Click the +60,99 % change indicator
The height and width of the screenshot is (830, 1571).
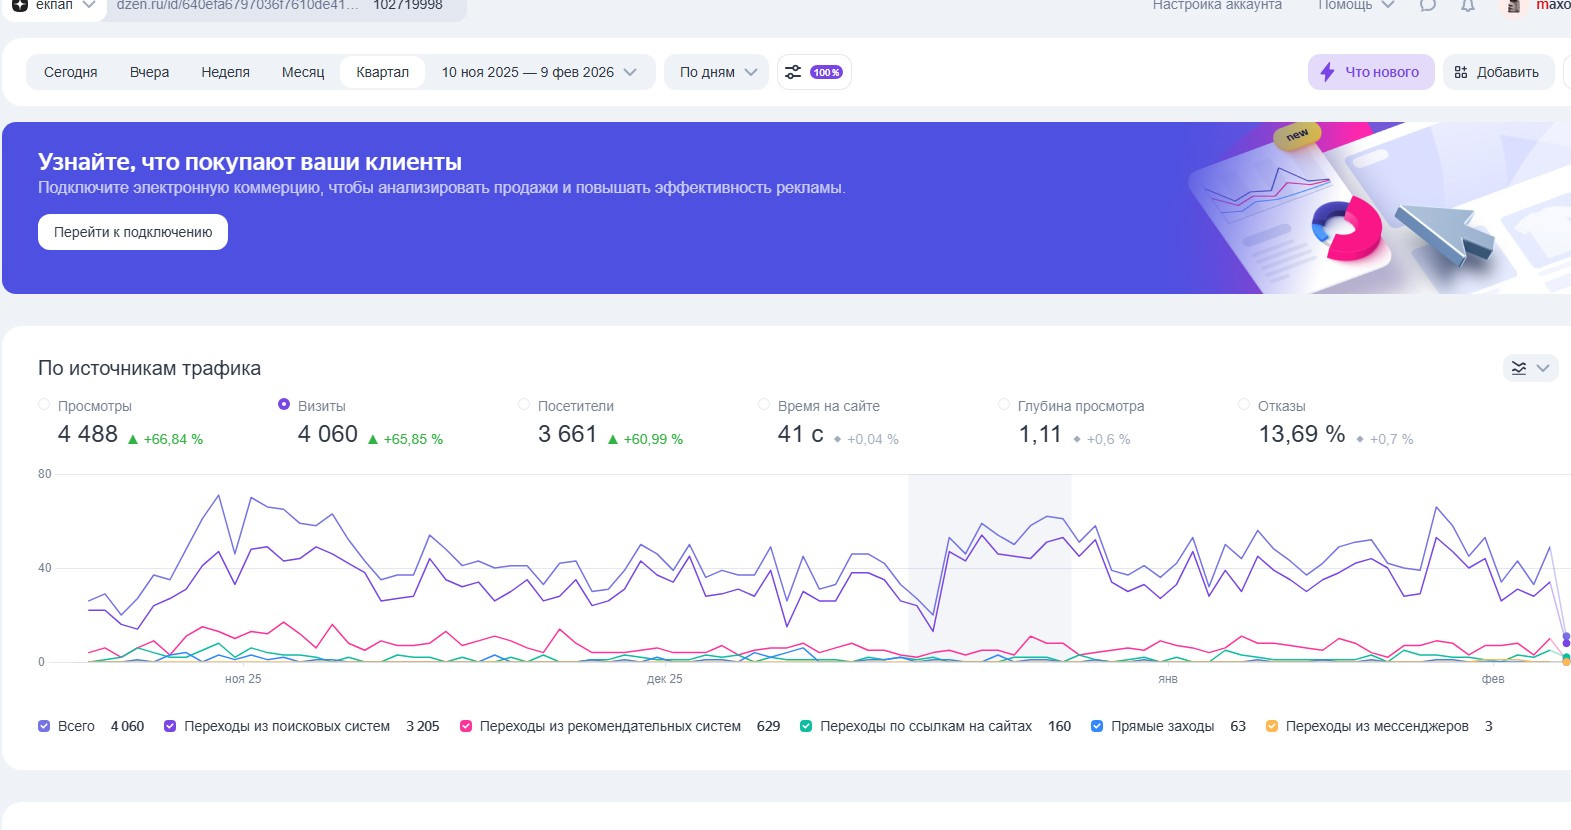click(x=645, y=439)
